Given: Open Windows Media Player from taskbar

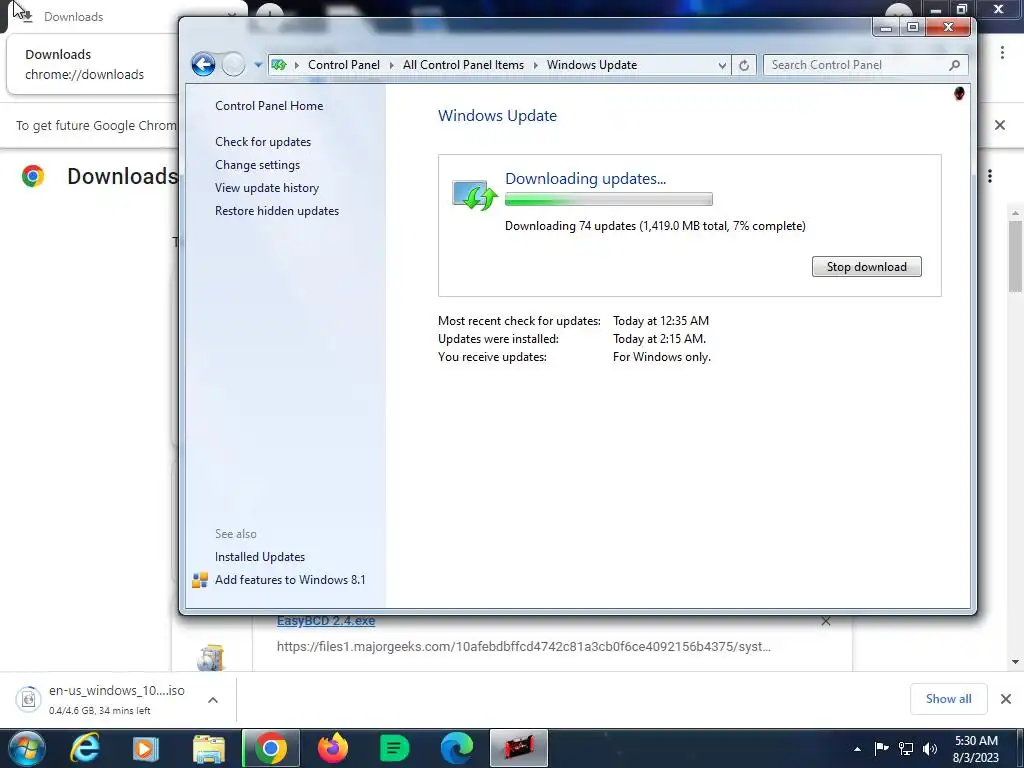Looking at the screenshot, I should [145, 748].
